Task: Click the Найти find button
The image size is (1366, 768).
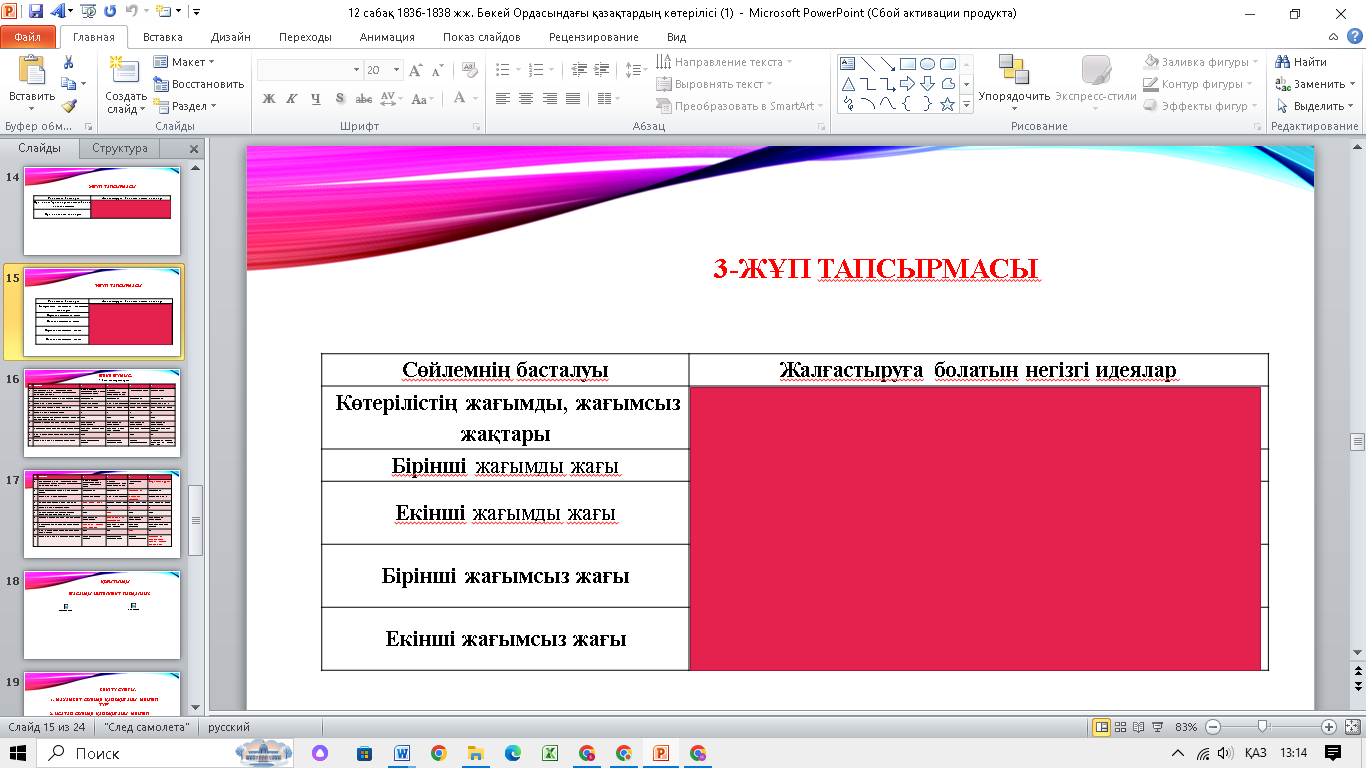Action: [1302, 62]
